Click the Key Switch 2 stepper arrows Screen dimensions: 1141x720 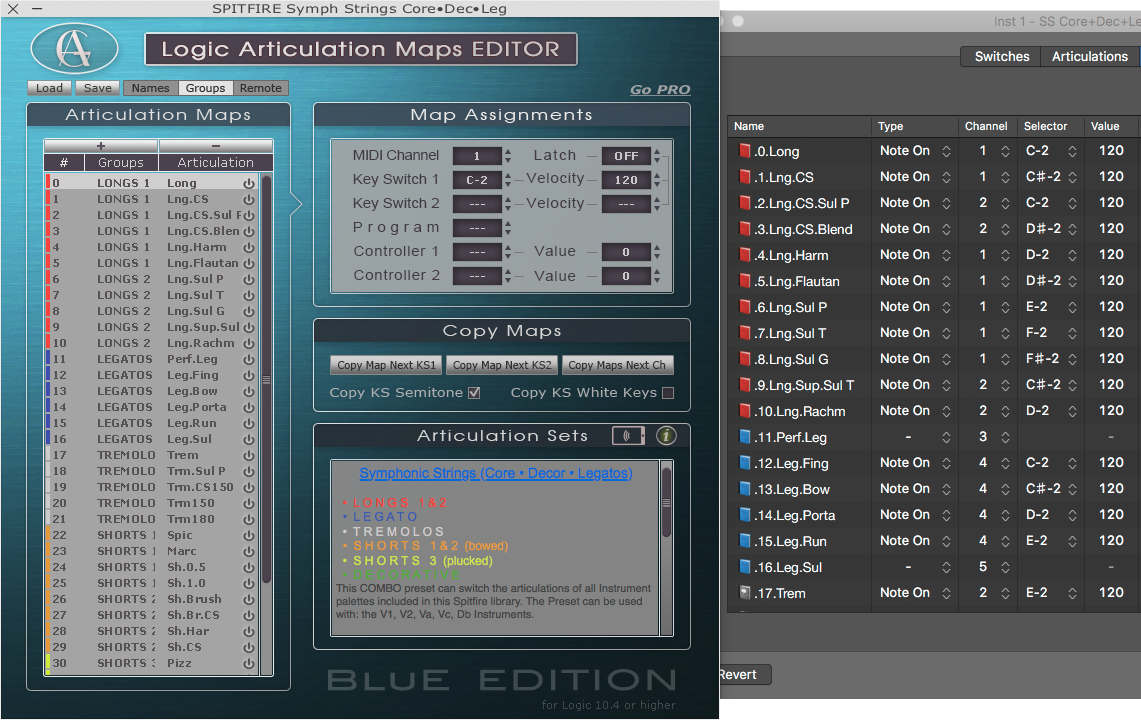click(508, 204)
